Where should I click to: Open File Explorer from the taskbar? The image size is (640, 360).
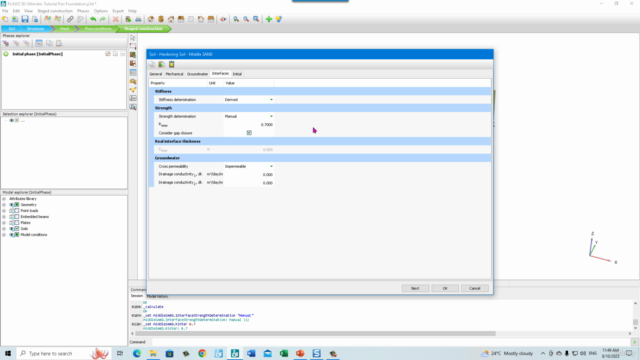pos(153,353)
